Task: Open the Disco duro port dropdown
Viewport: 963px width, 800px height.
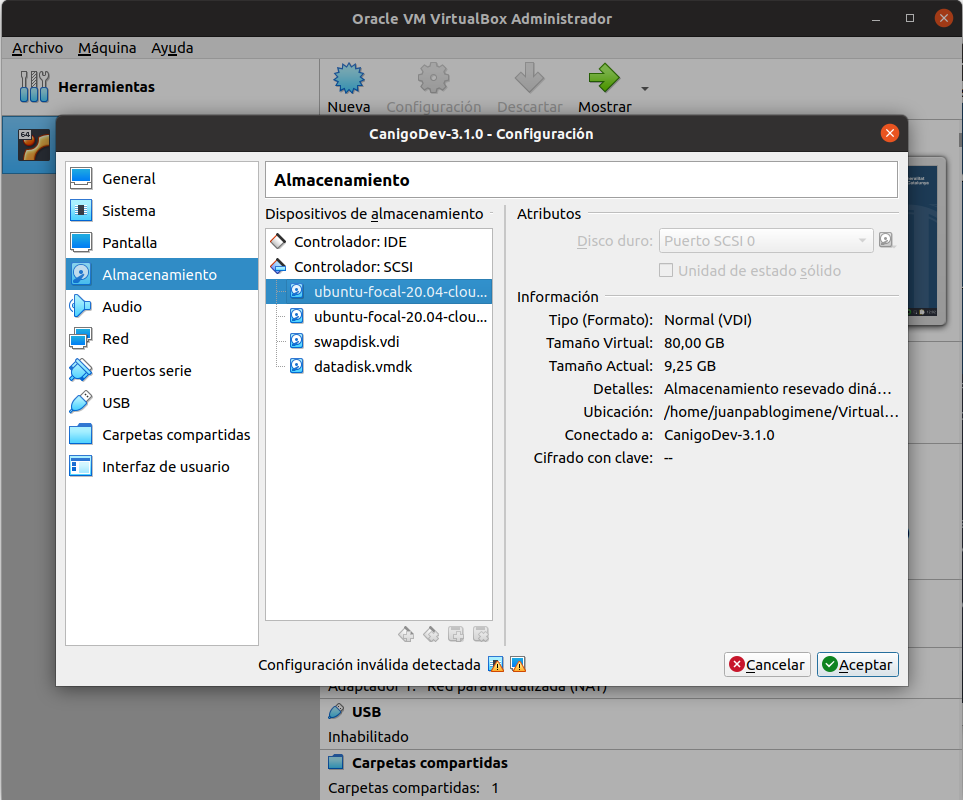Action: (765, 241)
